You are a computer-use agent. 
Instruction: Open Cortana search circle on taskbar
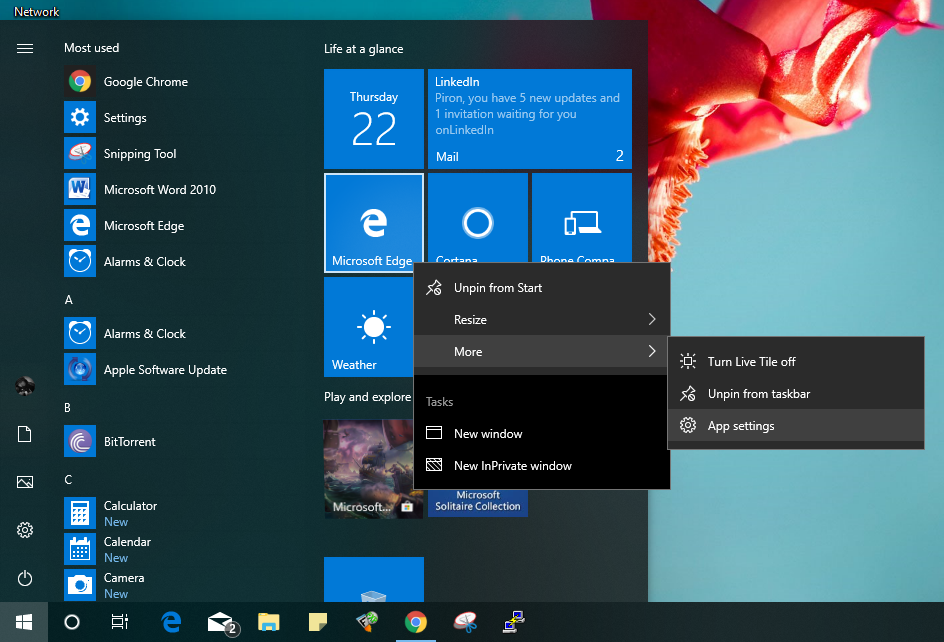72,622
